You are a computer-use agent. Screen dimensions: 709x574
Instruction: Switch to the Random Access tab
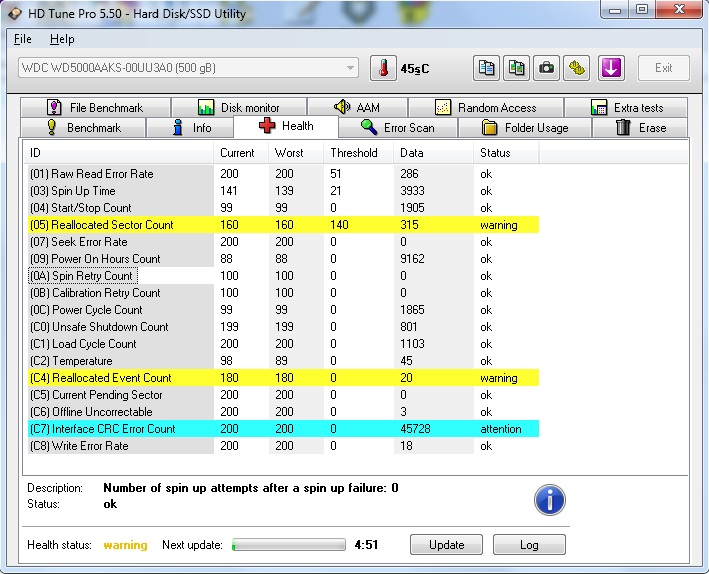pyautogui.click(x=486, y=108)
